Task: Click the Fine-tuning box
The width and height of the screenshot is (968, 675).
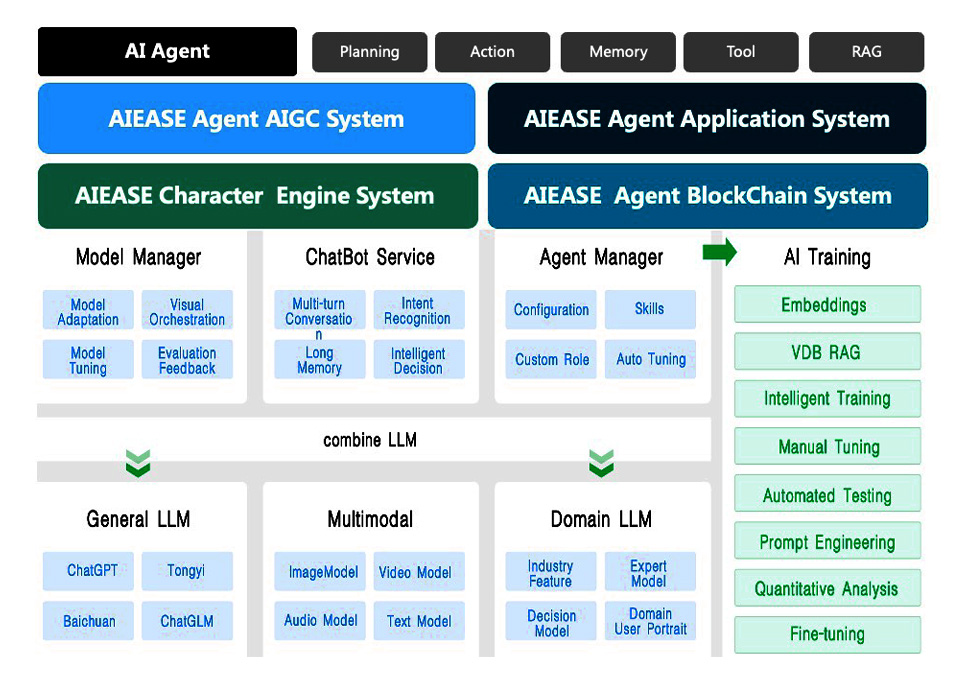Action: coord(827,634)
